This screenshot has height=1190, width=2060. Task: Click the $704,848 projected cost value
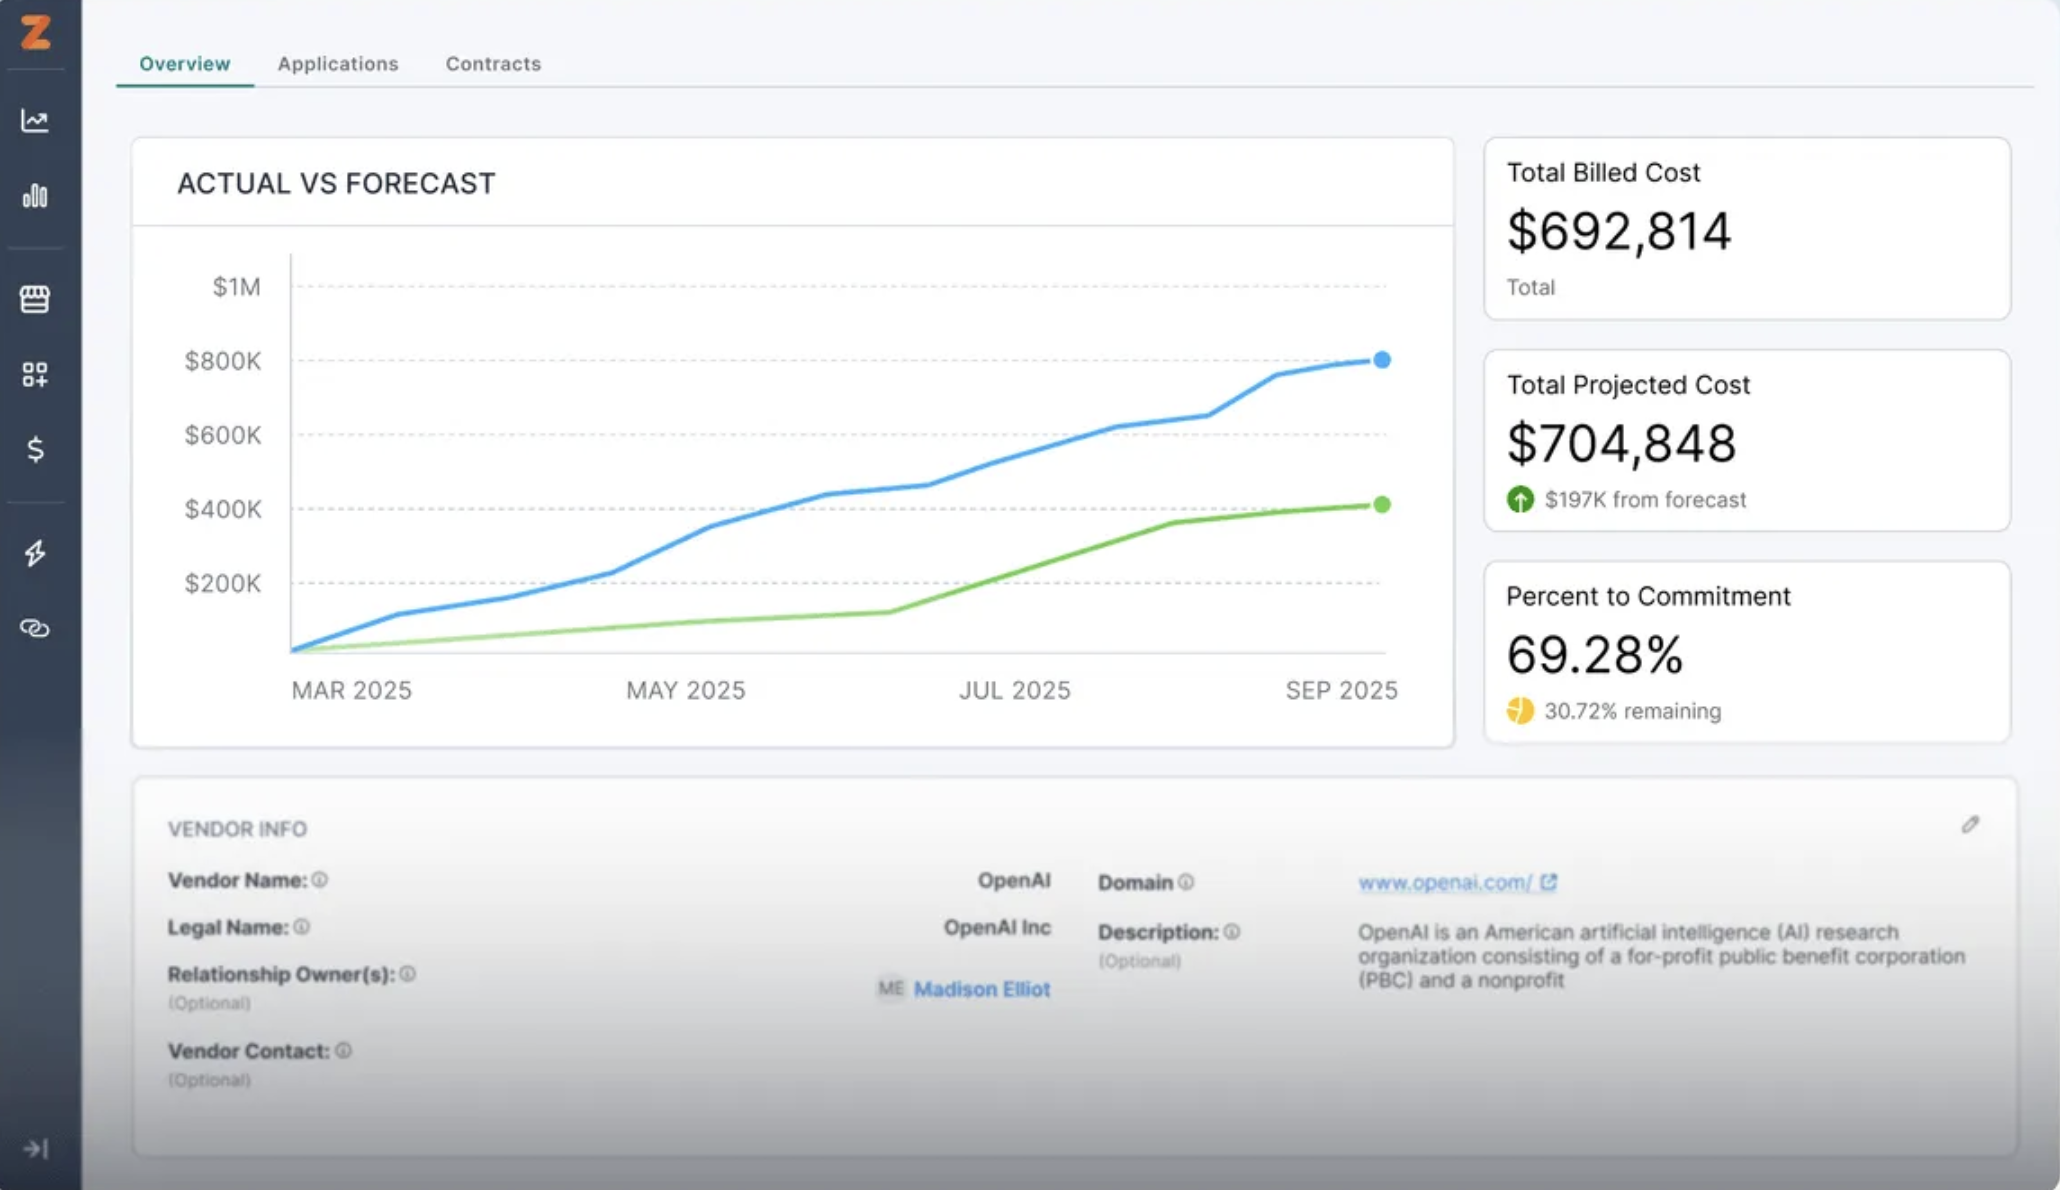(1621, 443)
